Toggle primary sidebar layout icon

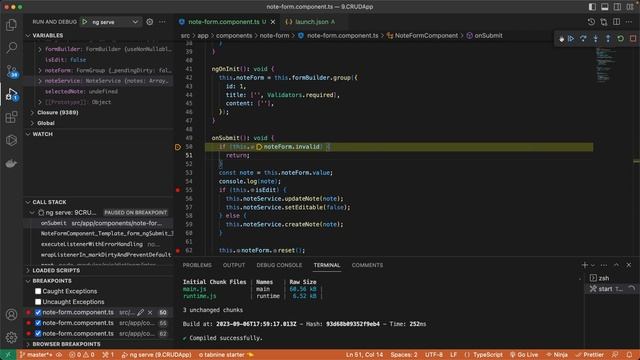[592, 7]
